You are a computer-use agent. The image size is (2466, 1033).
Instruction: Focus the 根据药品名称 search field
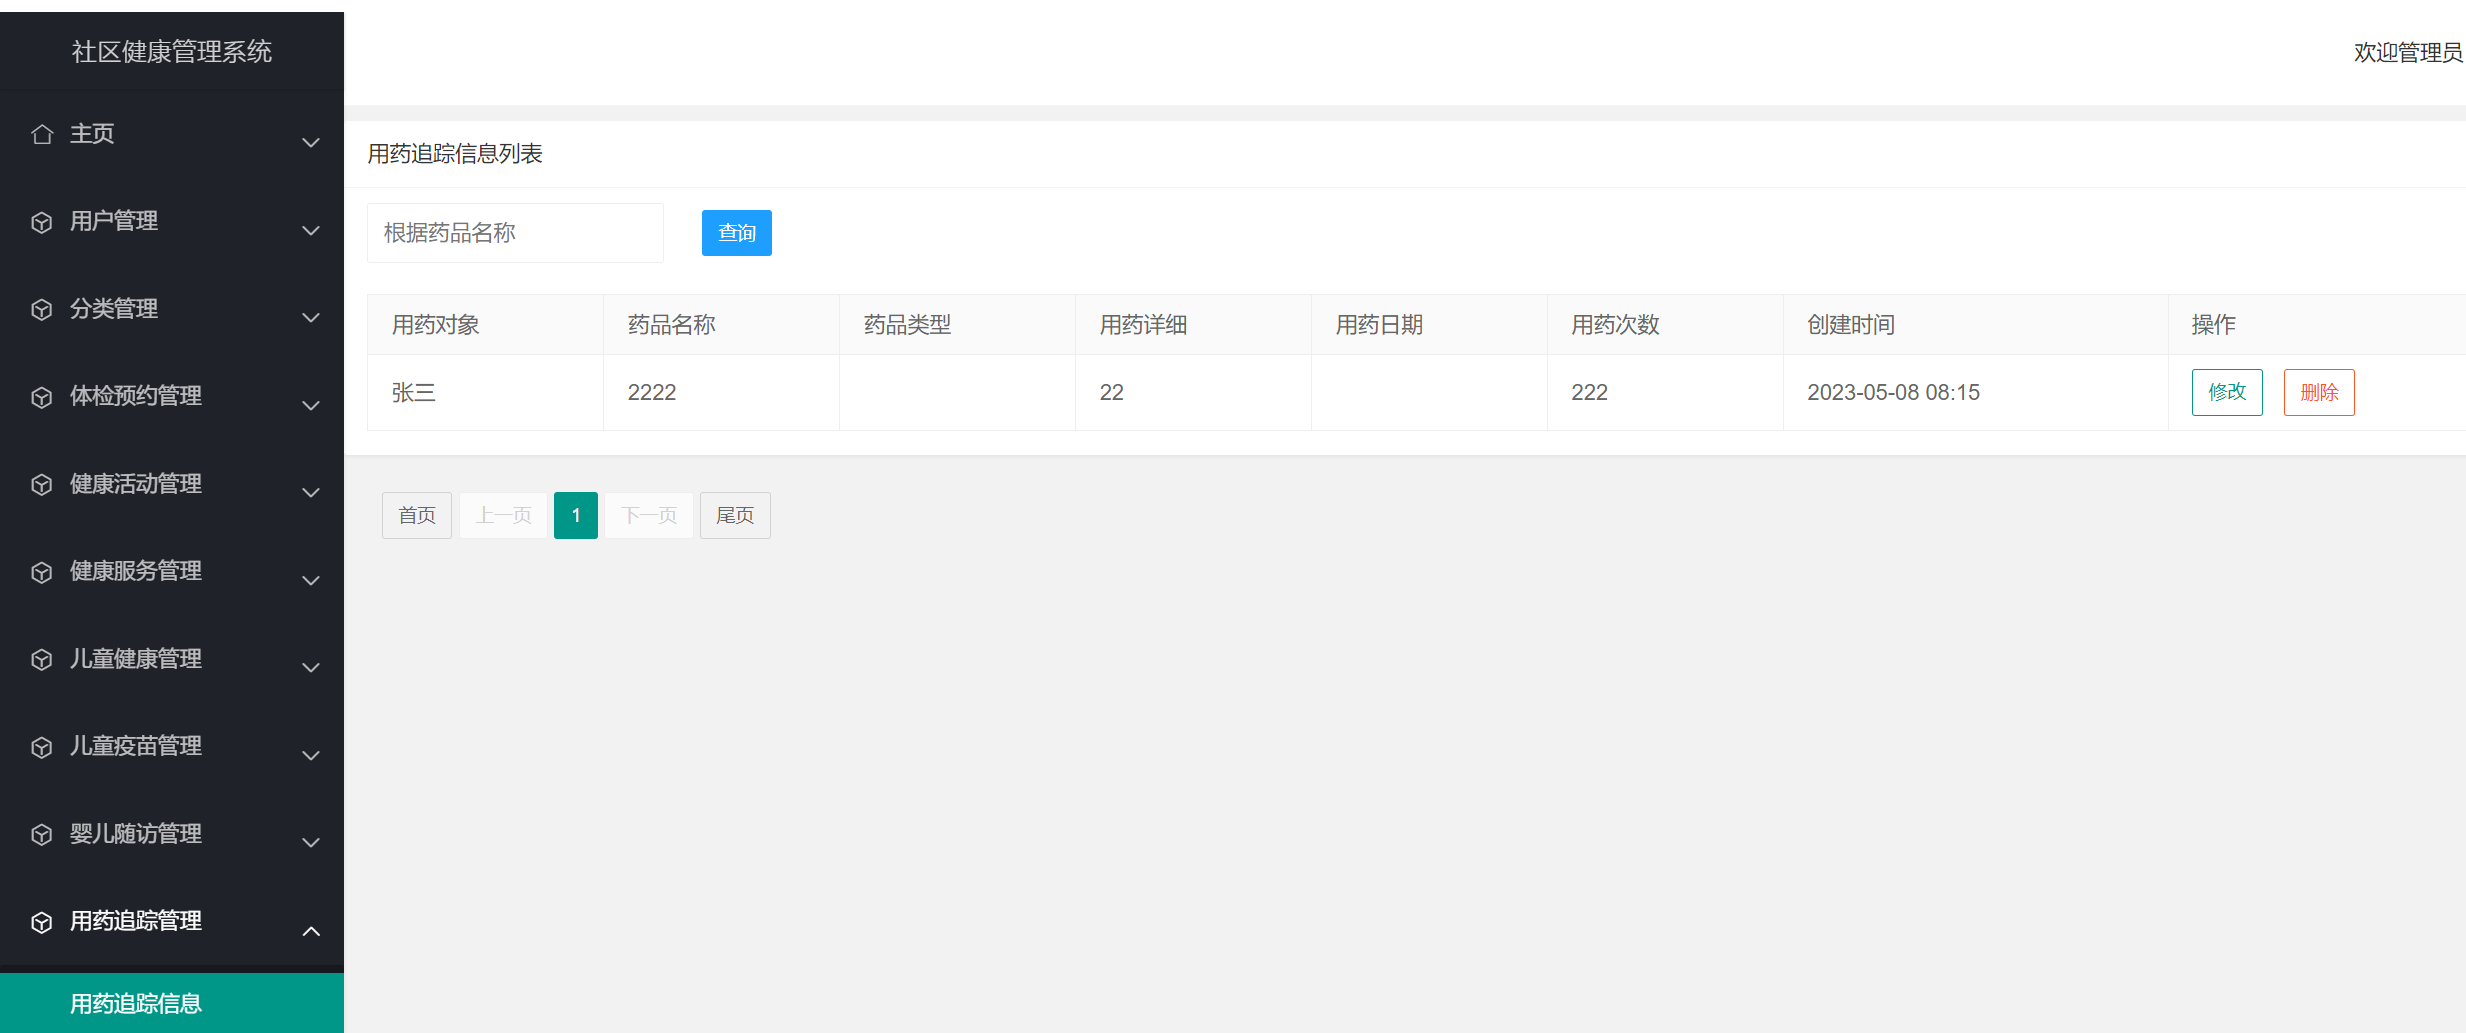515,233
